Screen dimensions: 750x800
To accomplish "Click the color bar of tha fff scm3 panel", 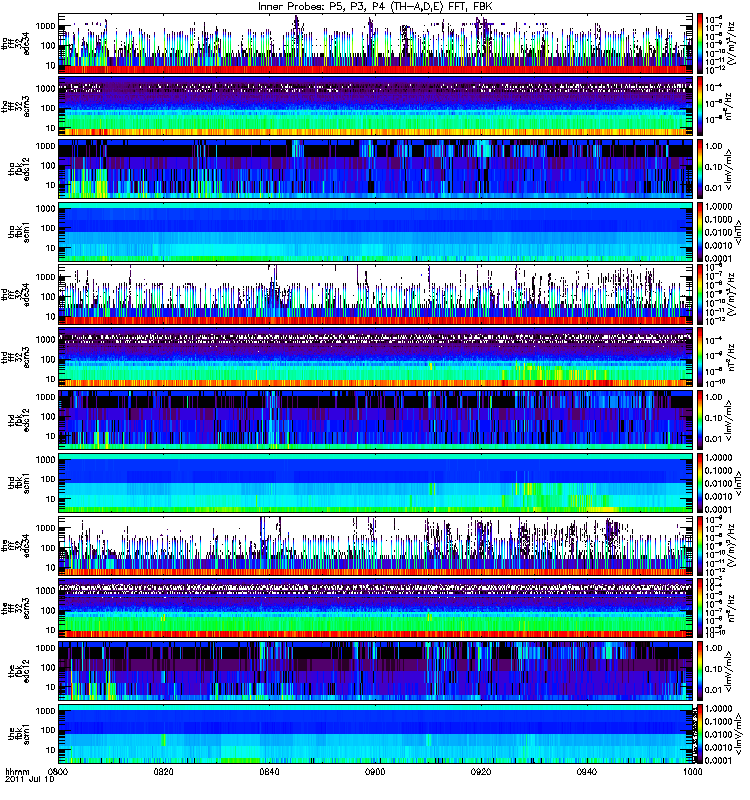I will [700, 106].
